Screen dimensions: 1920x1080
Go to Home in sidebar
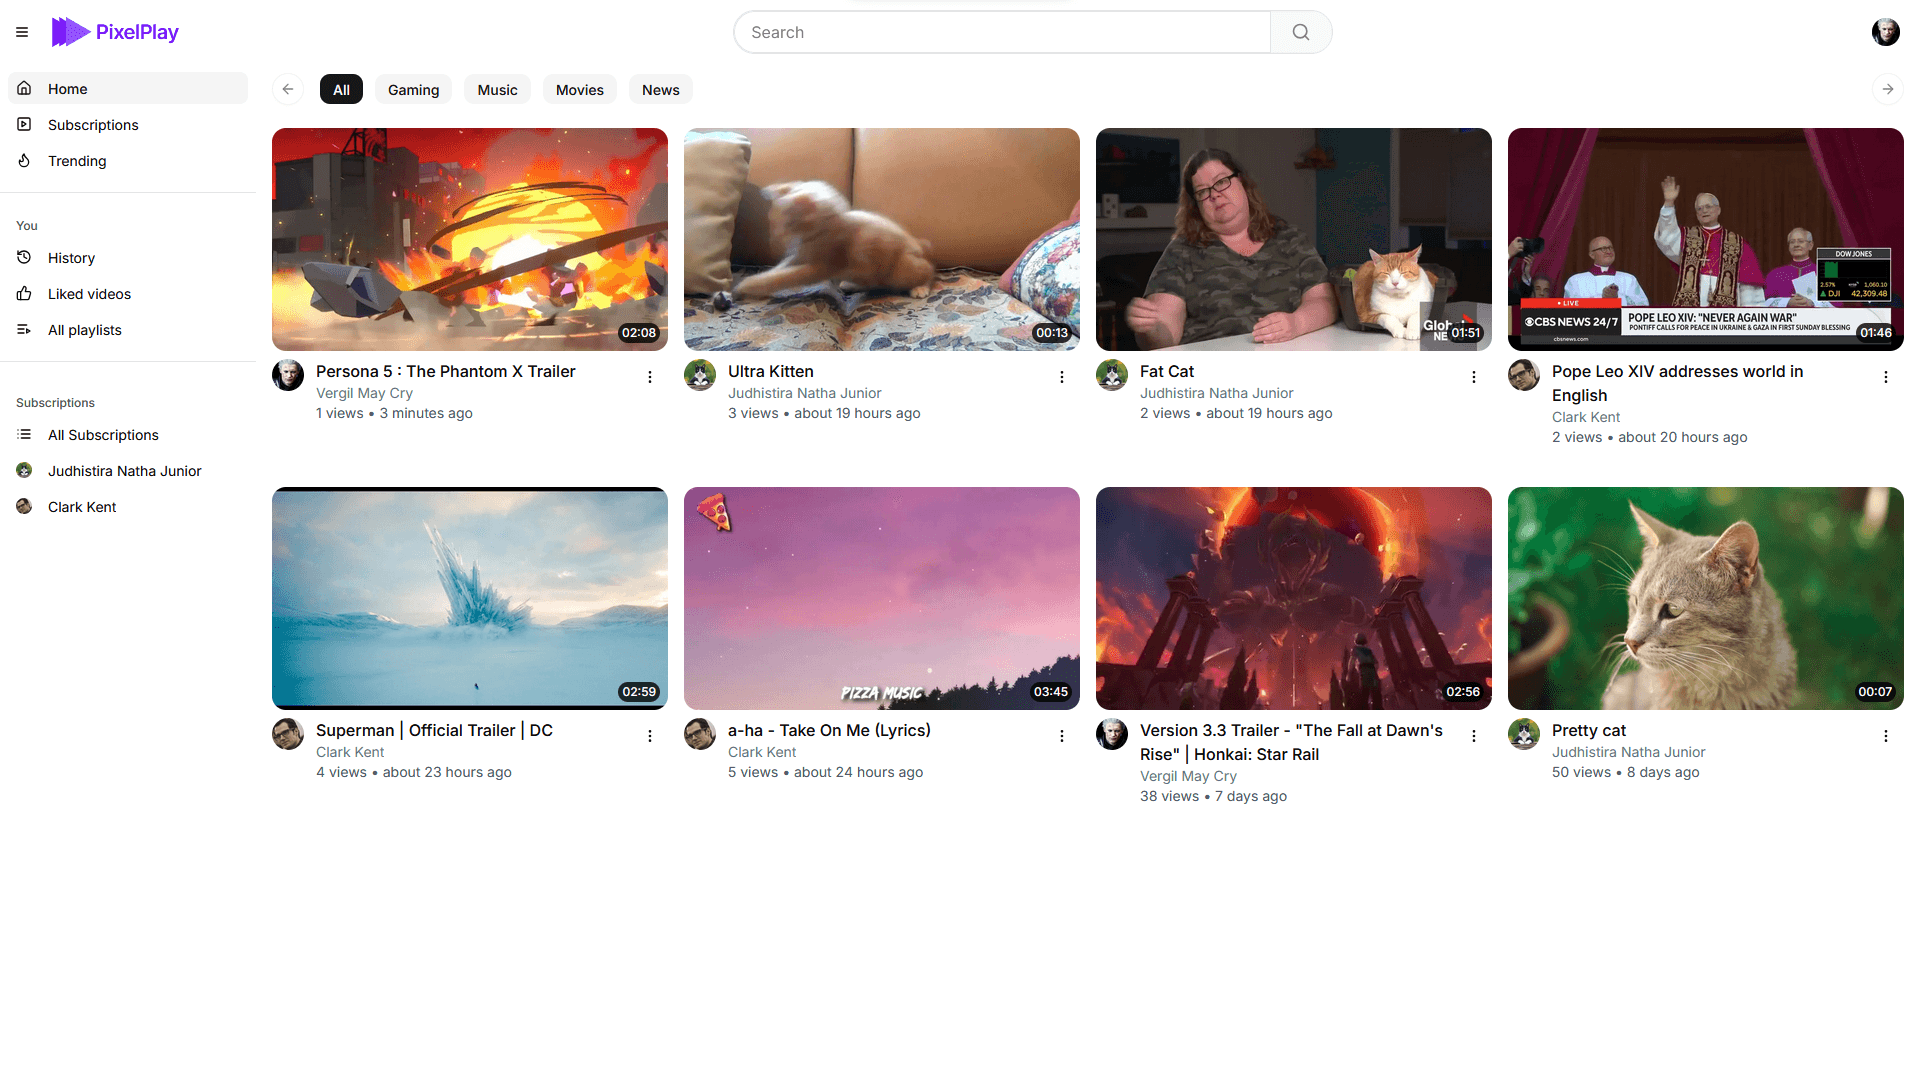click(128, 88)
